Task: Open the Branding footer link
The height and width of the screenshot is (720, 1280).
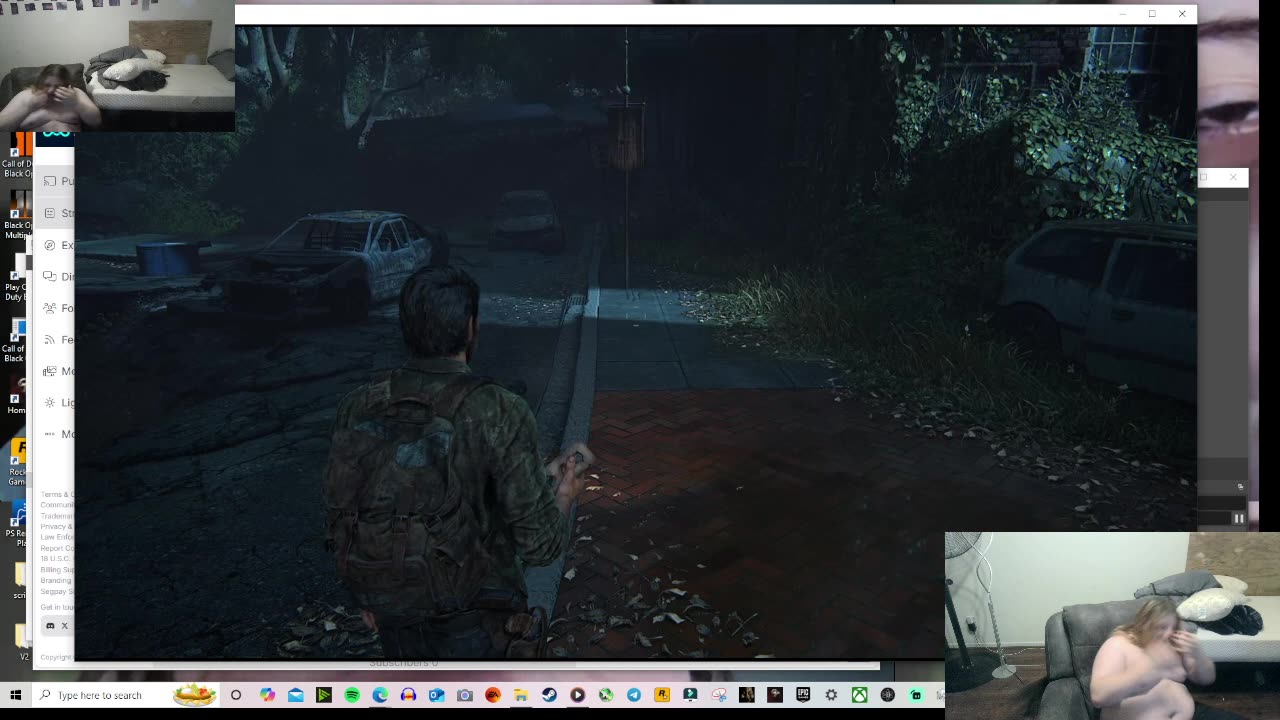Action: [56, 581]
